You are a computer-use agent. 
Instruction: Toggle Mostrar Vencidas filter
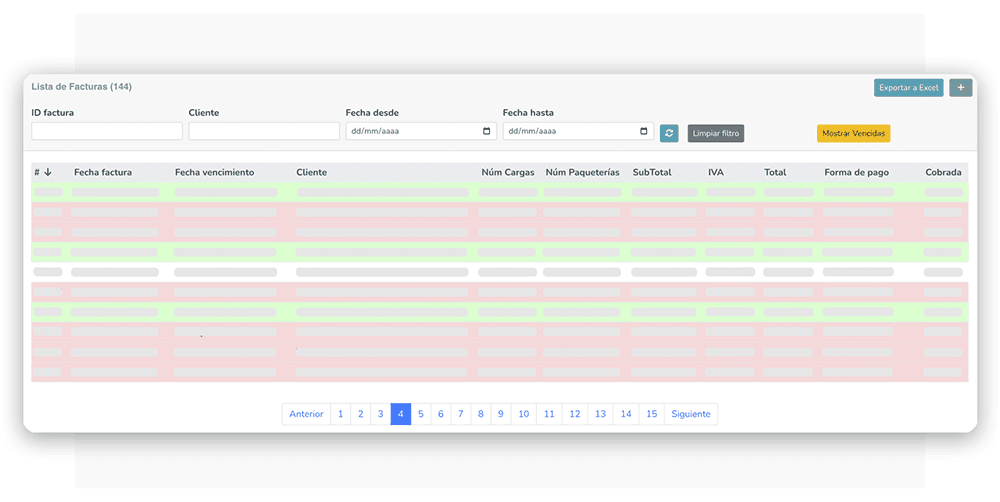tap(853, 133)
